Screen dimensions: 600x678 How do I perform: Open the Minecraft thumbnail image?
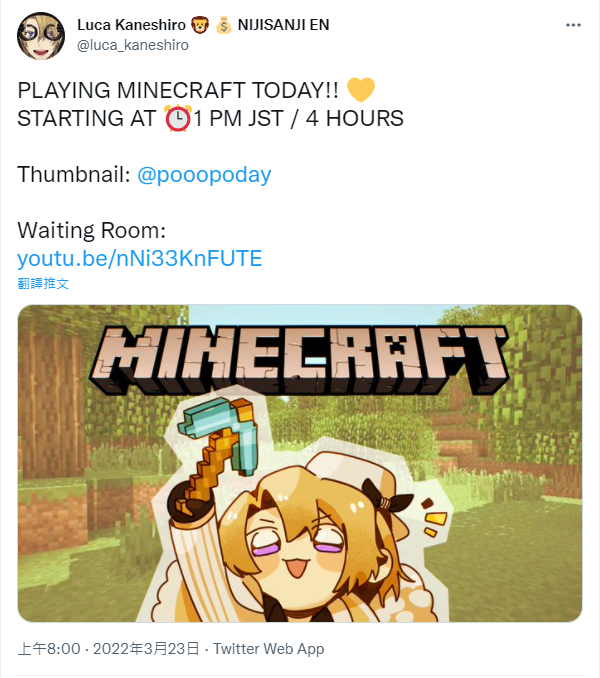[300, 464]
